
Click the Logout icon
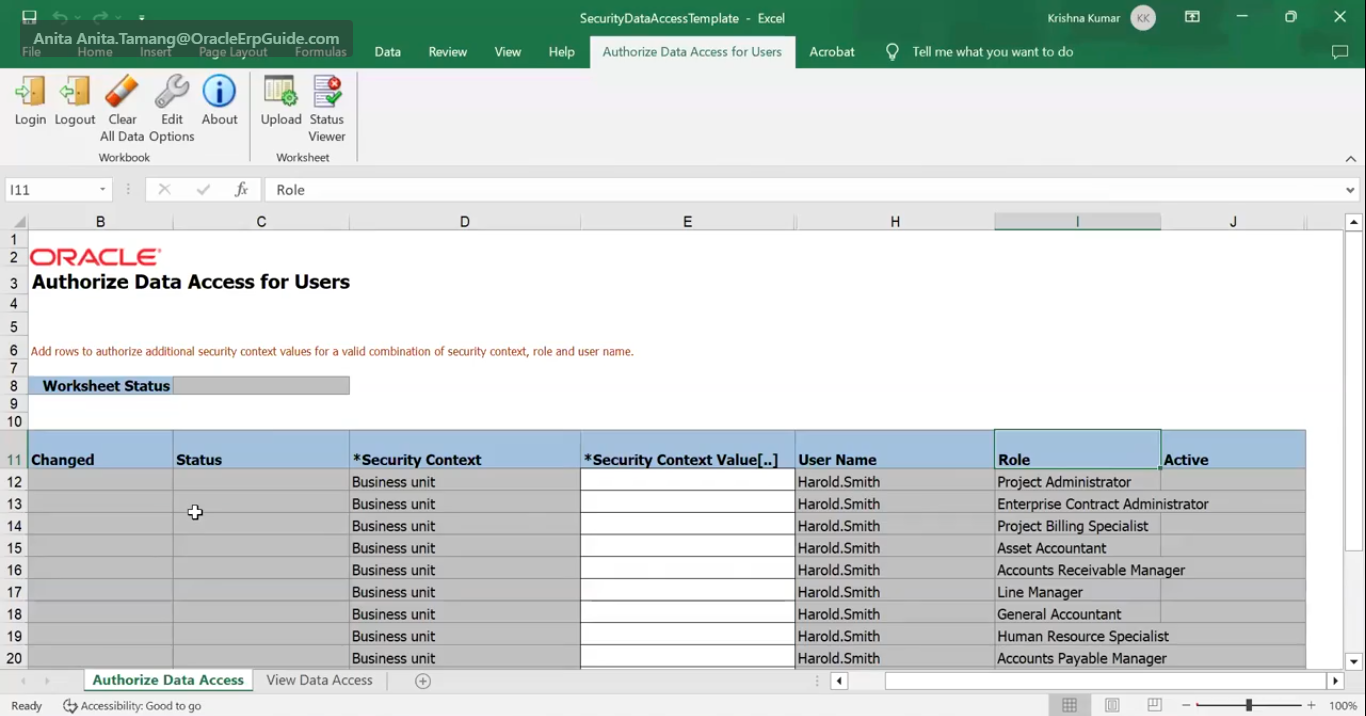[x=74, y=100]
